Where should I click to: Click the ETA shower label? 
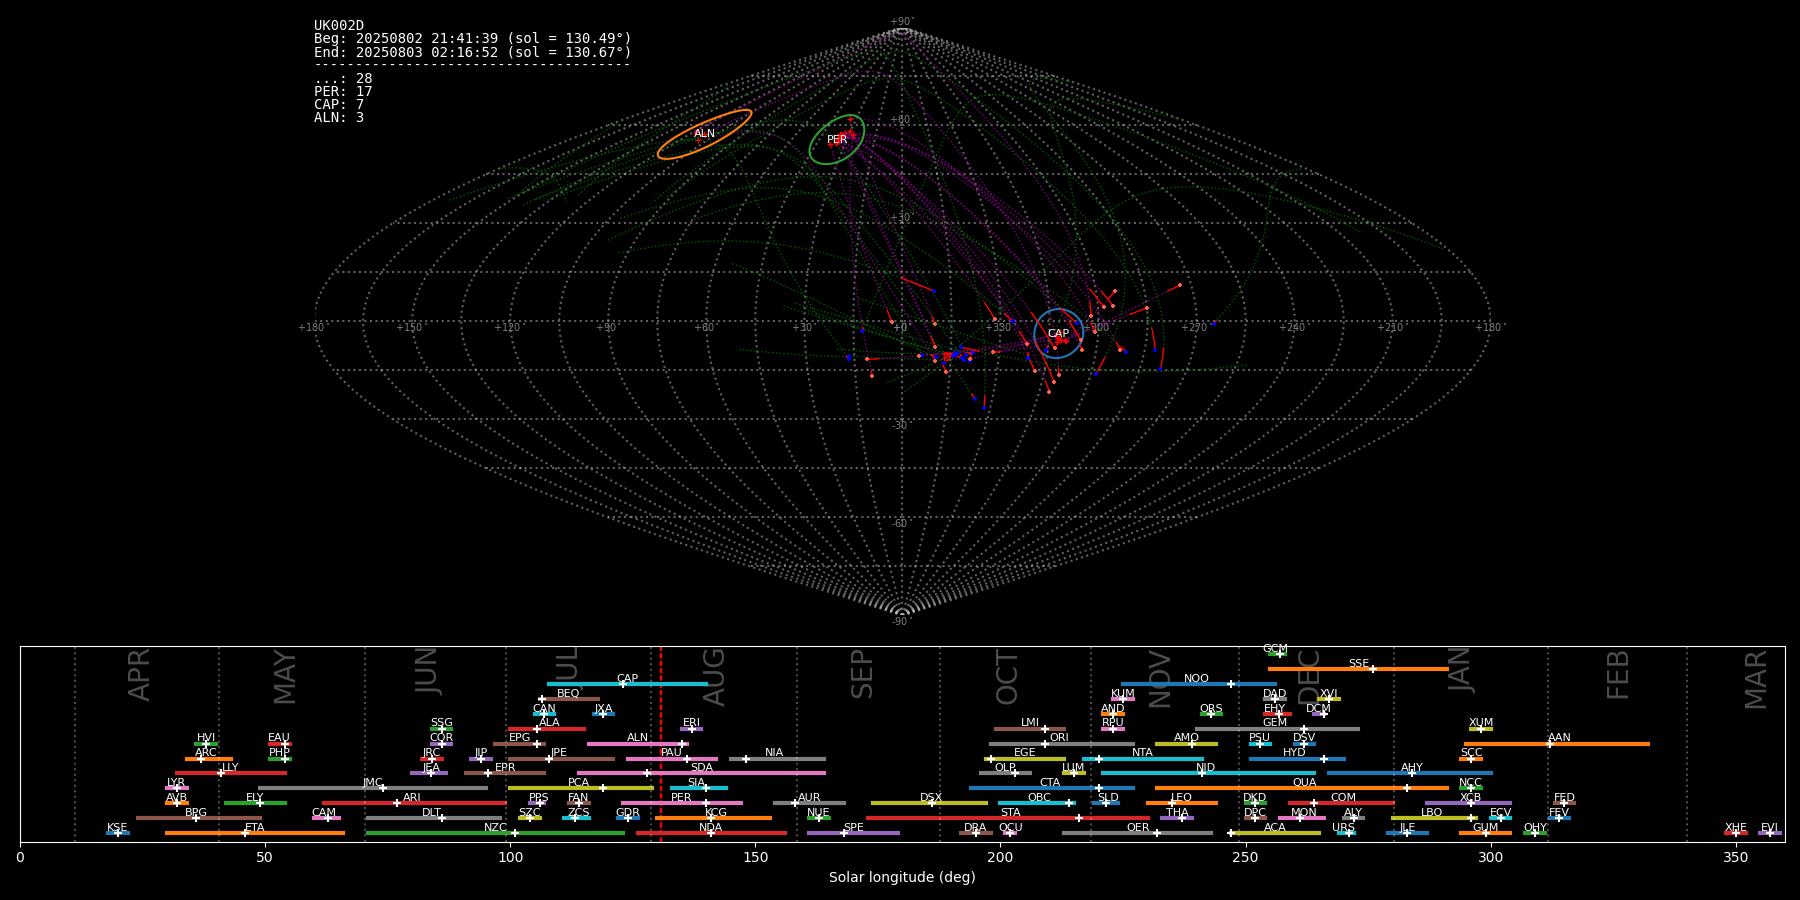tap(255, 828)
